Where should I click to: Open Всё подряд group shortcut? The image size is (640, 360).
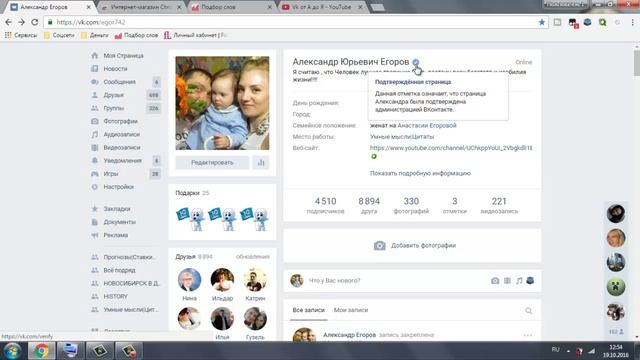[119, 270]
